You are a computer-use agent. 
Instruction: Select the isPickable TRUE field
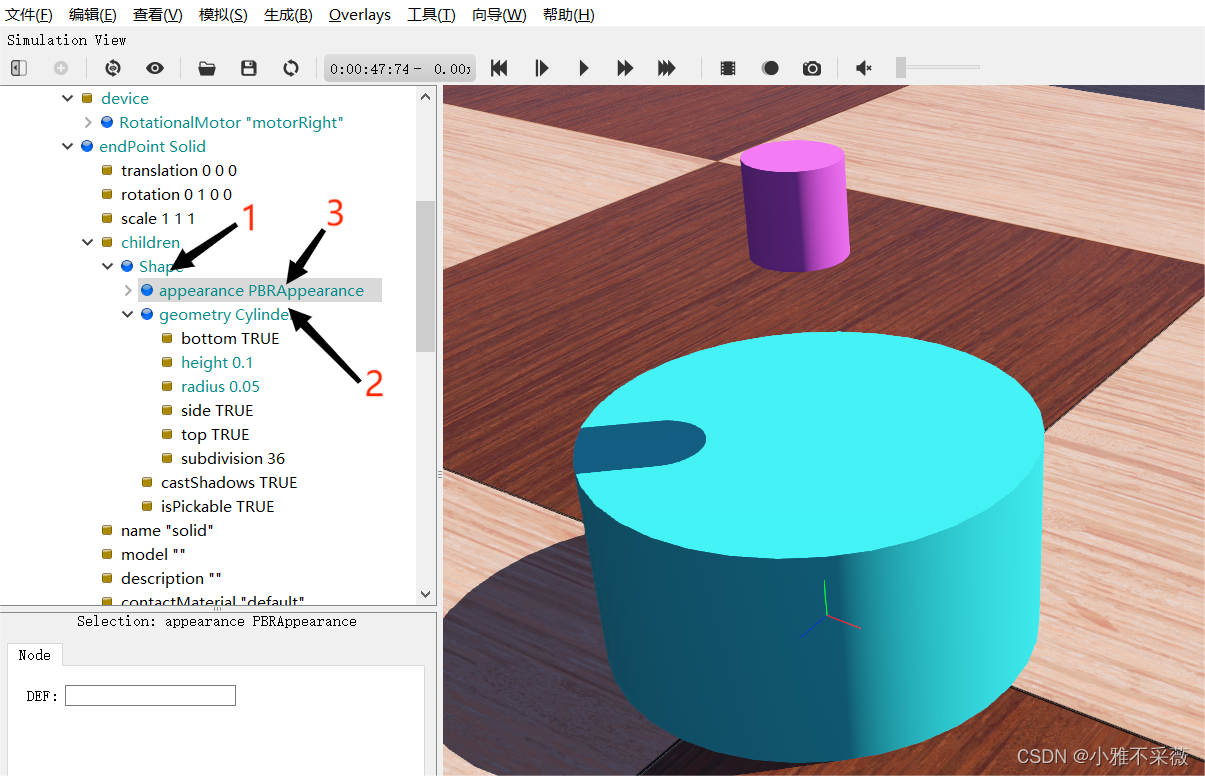coord(217,506)
